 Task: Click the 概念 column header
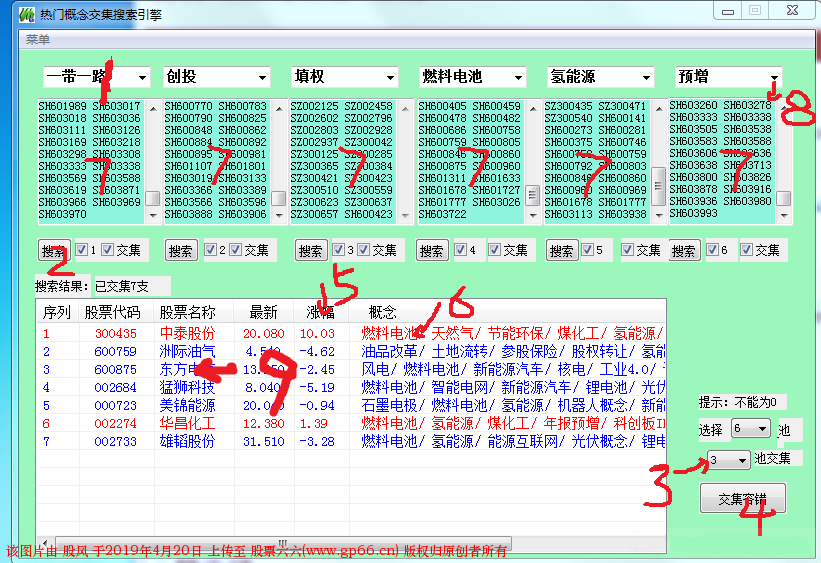point(382,312)
